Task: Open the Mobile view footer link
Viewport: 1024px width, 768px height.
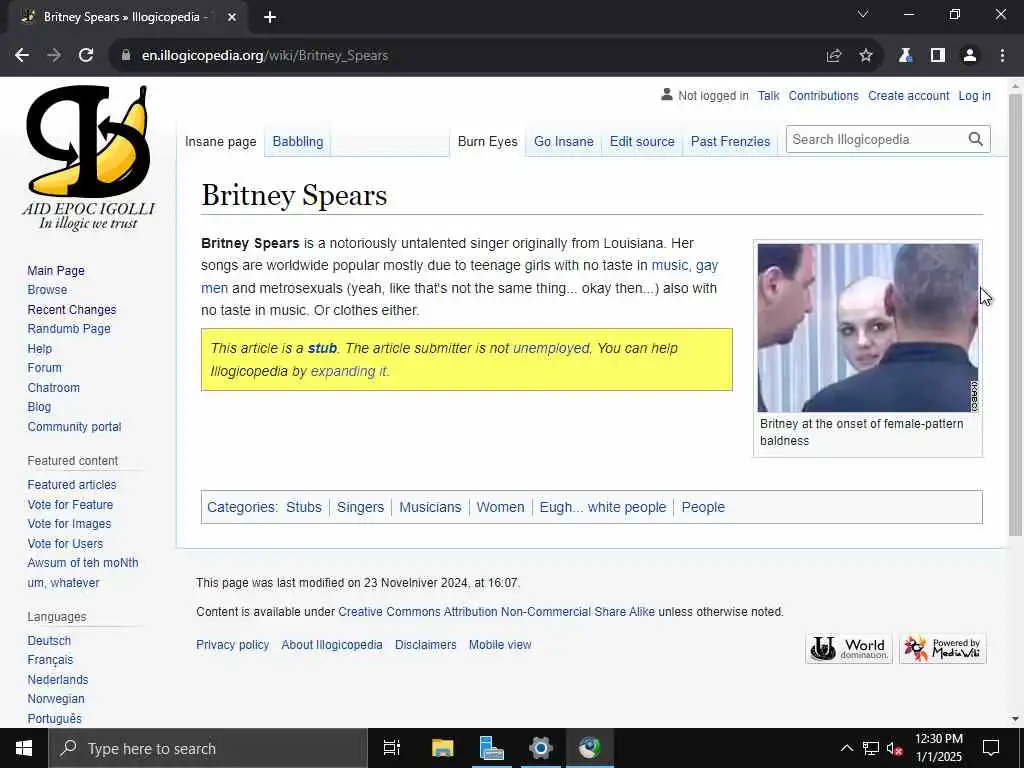Action: click(x=500, y=645)
